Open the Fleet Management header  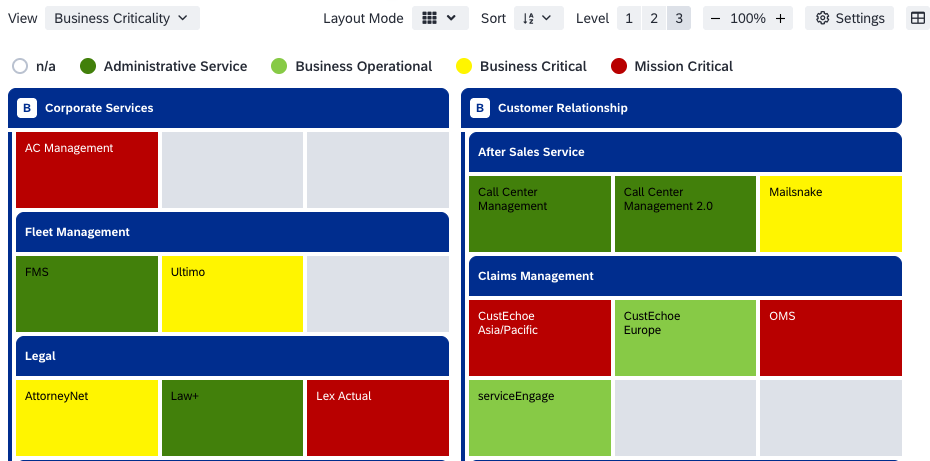232,232
